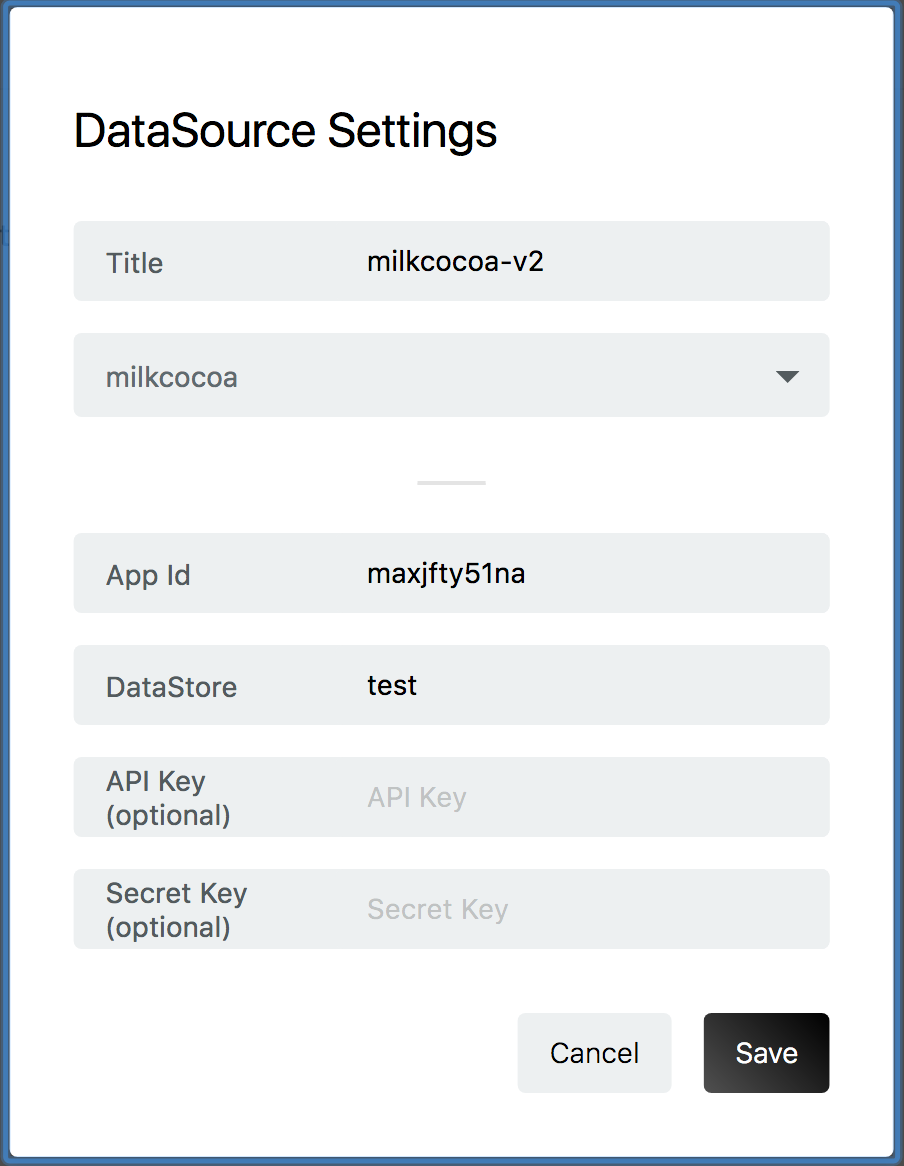
Task: Click the dropdown chevron next to milkcocoa
Action: click(787, 376)
